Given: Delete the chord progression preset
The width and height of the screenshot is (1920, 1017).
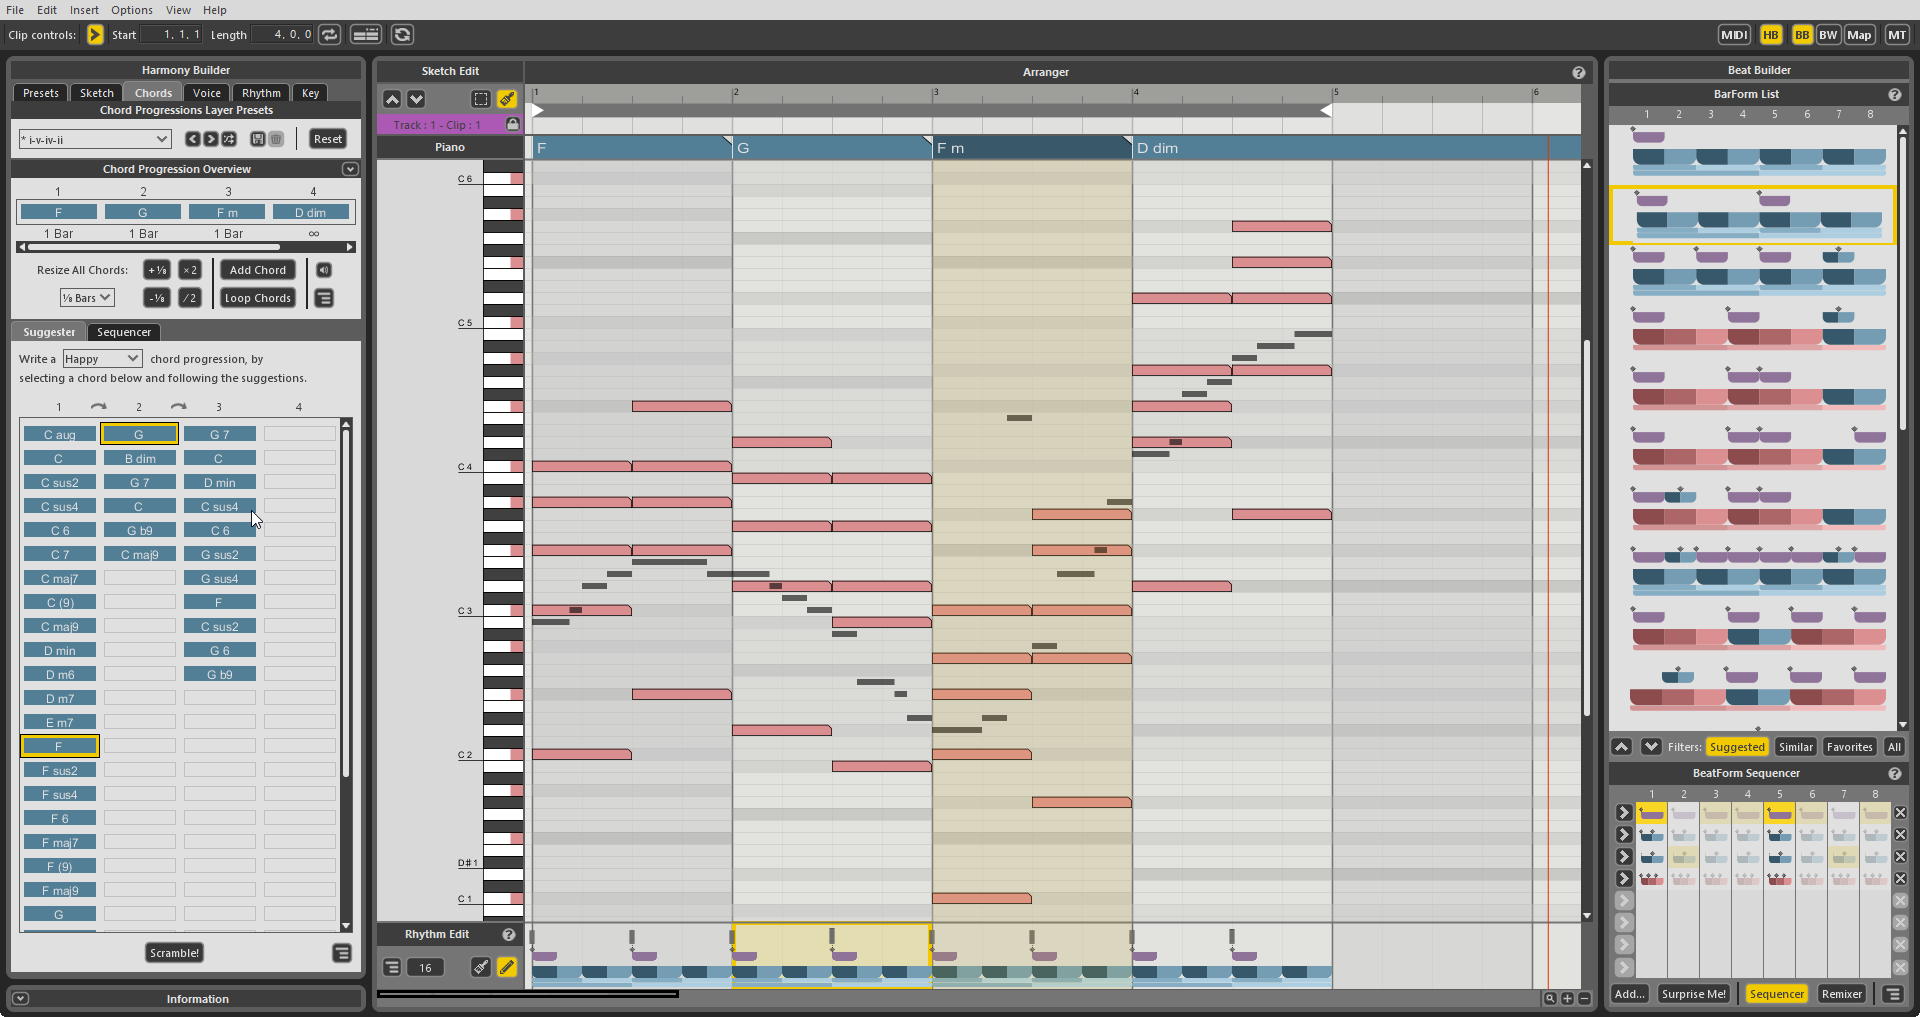Looking at the screenshot, I should click(x=276, y=139).
